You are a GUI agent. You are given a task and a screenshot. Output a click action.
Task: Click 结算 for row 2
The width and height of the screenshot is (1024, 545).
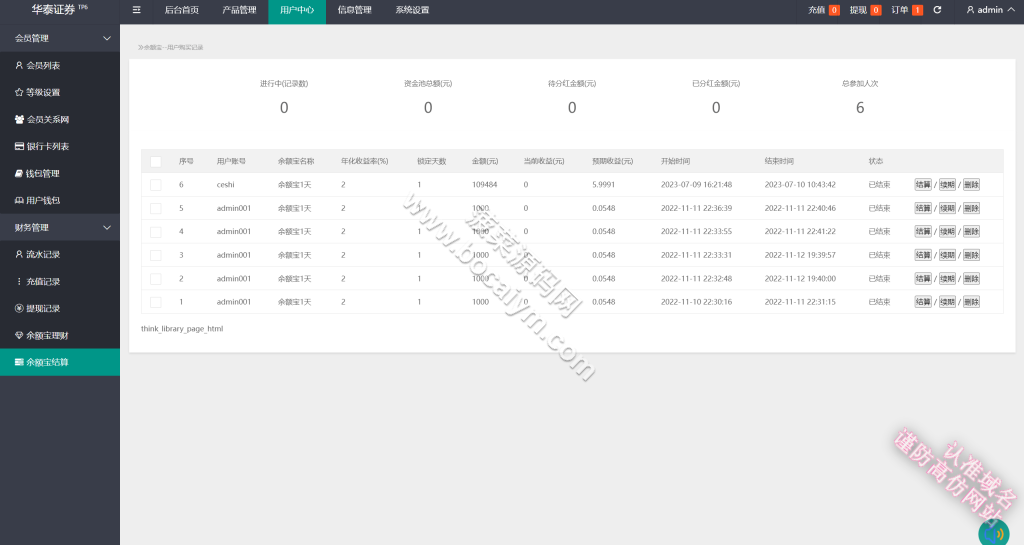tap(923, 279)
